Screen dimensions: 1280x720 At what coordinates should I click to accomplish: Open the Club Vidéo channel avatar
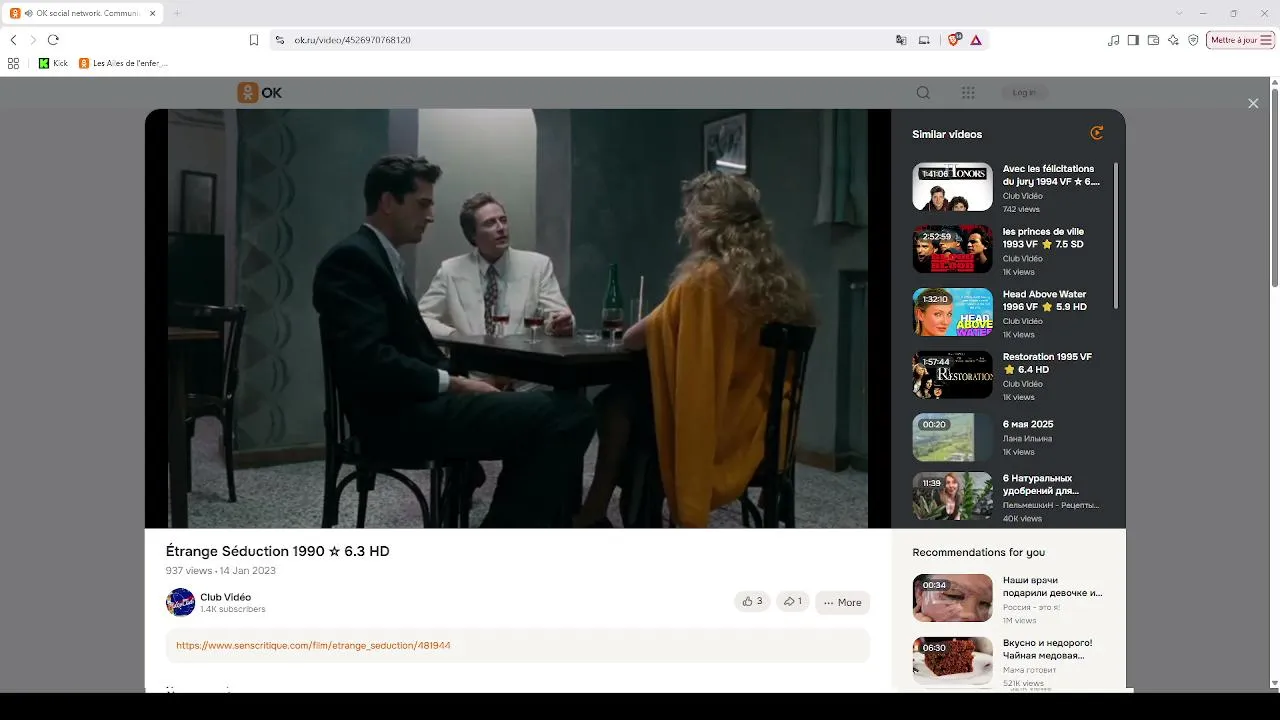tap(180, 602)
